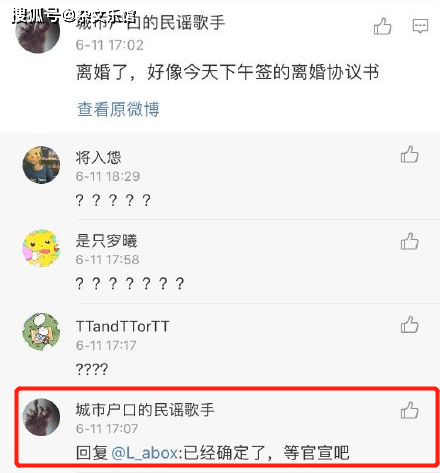Open comment icon on top post
This screenshot has height=473, width=440.
pyautogui.click(x=420, y=26)
